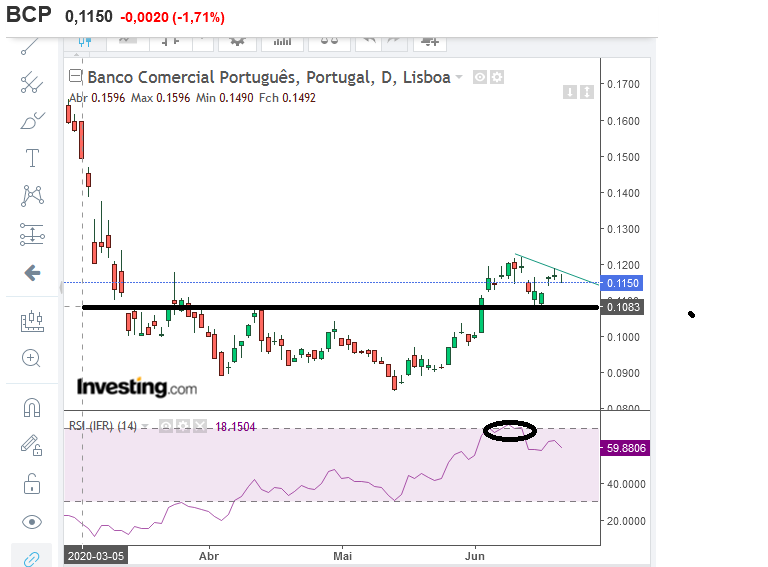Click the purple 59.8806 RSI value label

coord(625,448)
